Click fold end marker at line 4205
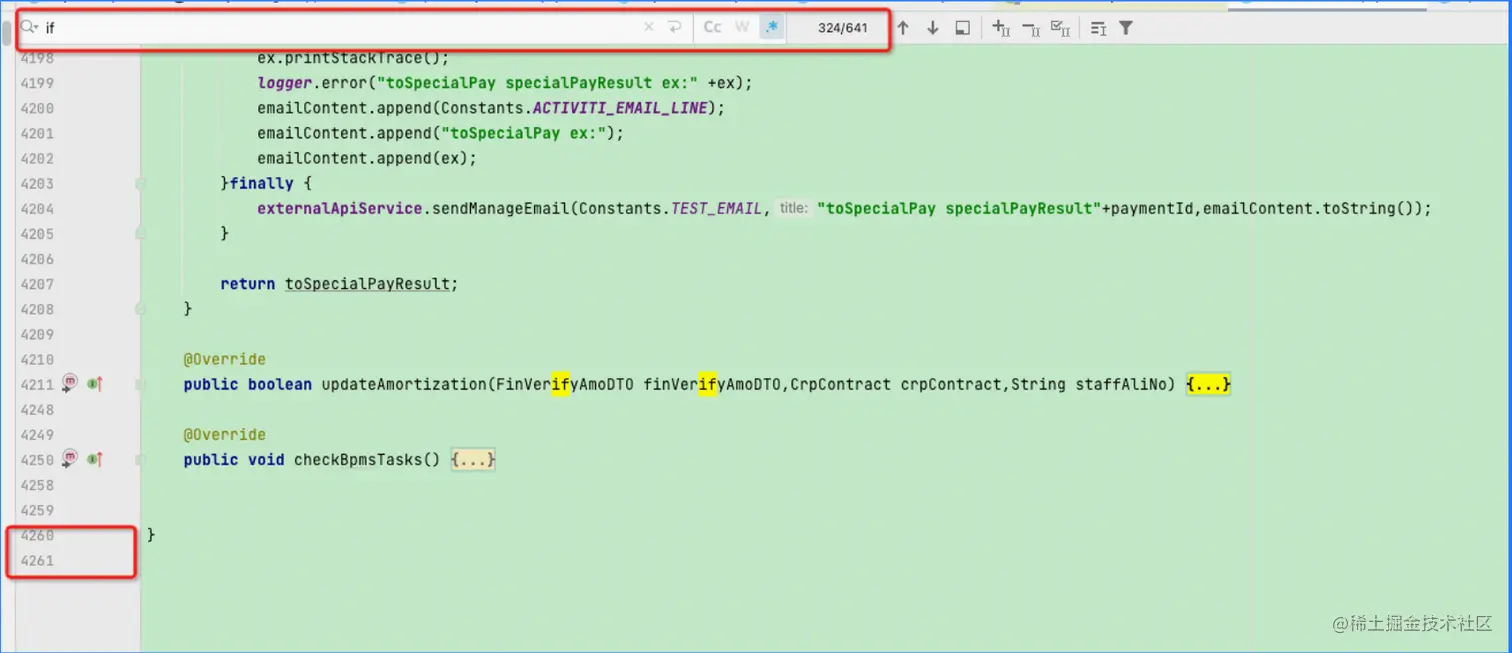Image resolution: width=1512 pixels, height=653 pixels. 140,233
